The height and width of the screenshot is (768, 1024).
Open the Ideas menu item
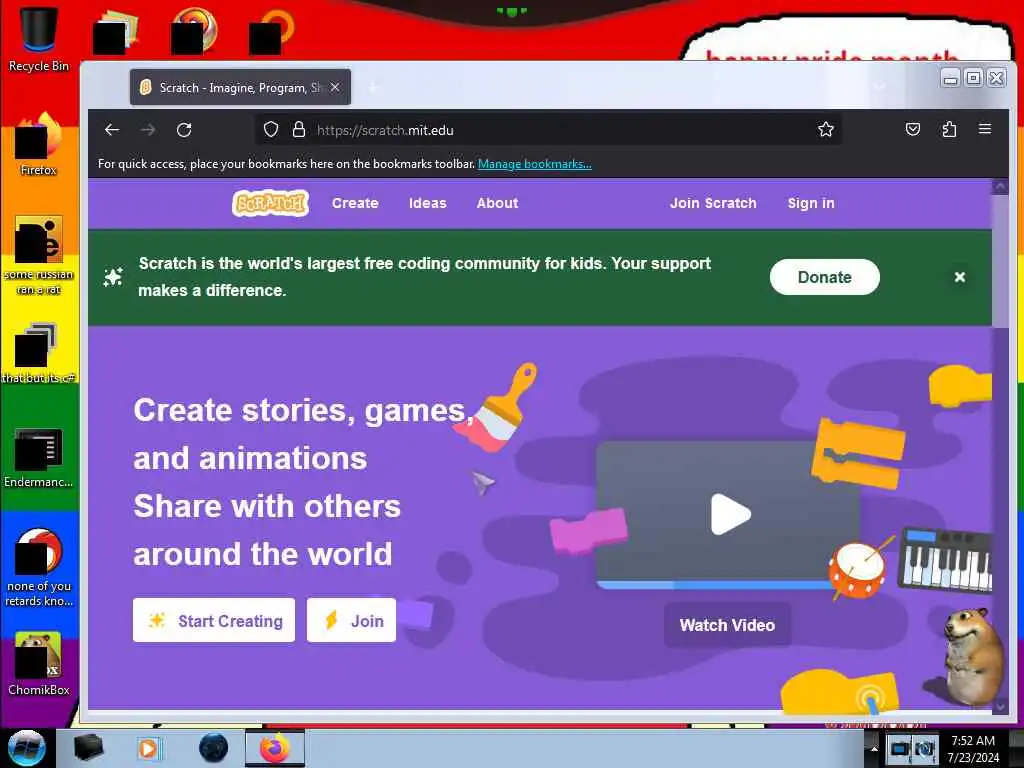(x=428, y=203)
